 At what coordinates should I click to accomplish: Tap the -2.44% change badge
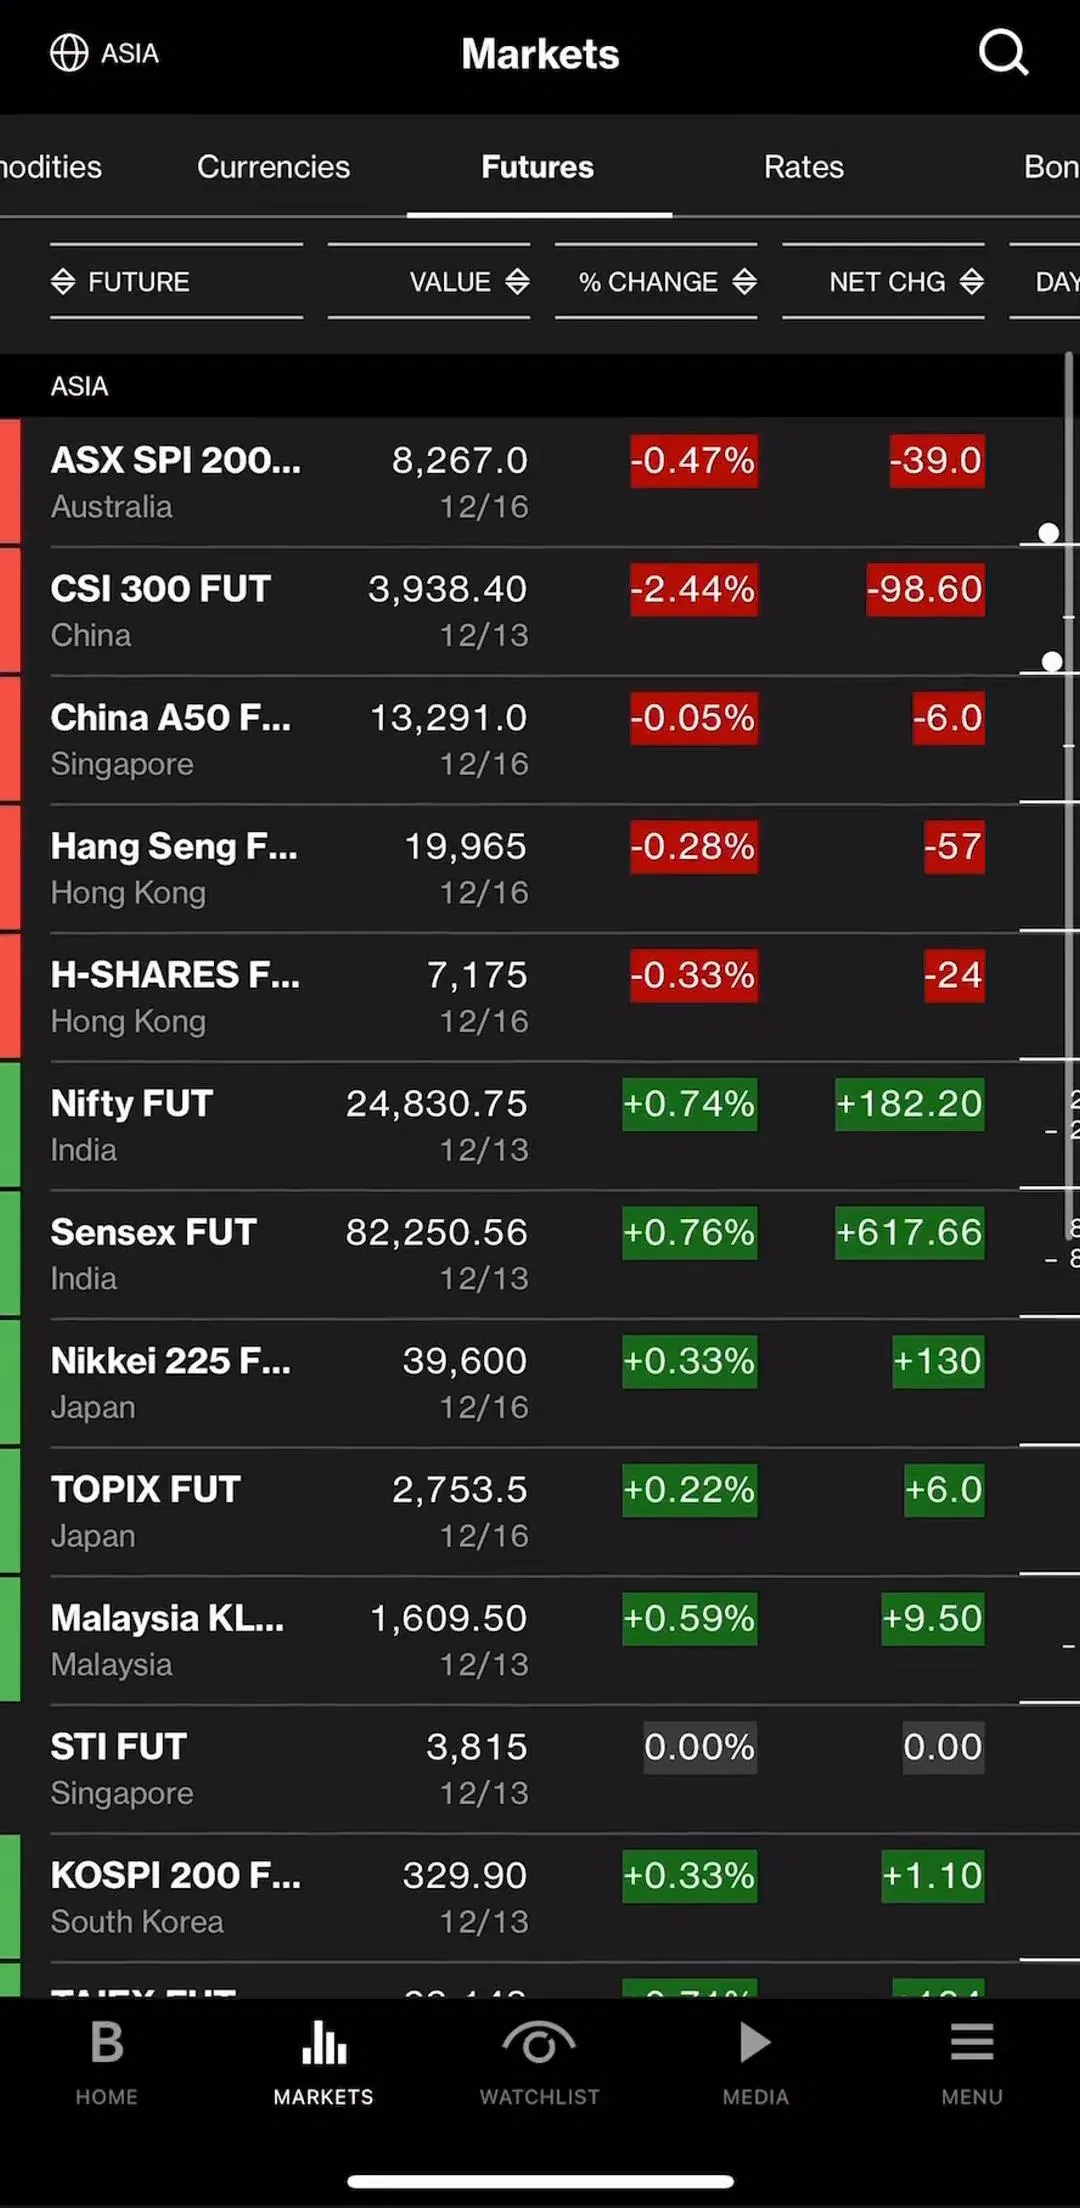tap(693, 589)
